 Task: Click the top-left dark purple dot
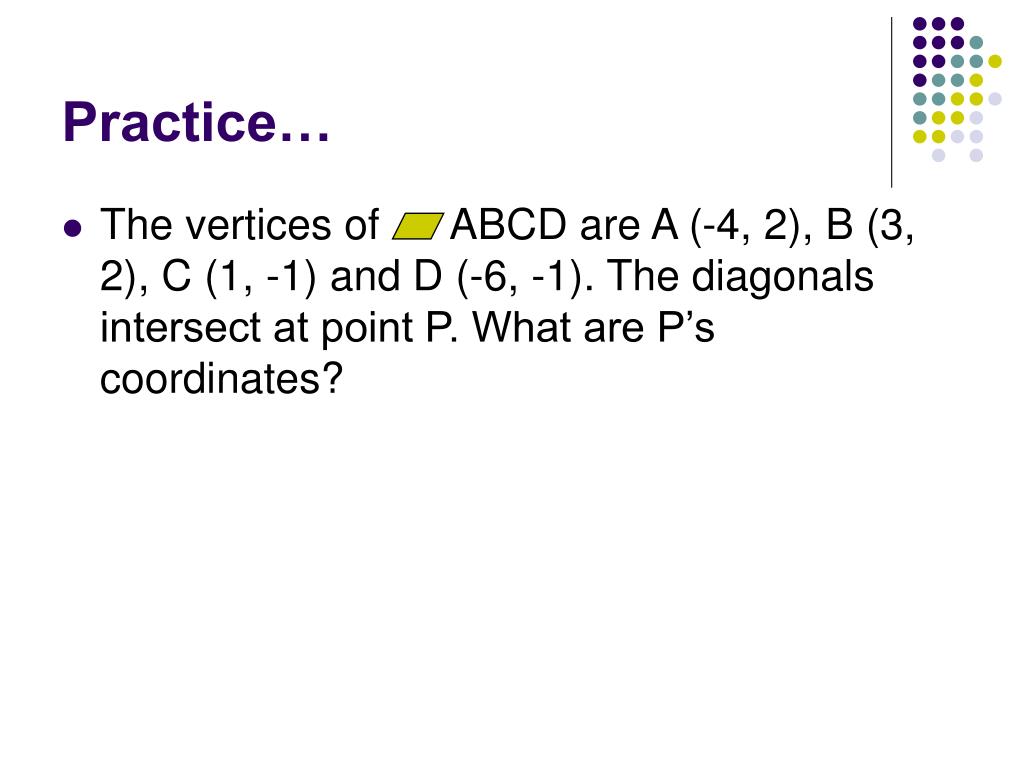920,24
